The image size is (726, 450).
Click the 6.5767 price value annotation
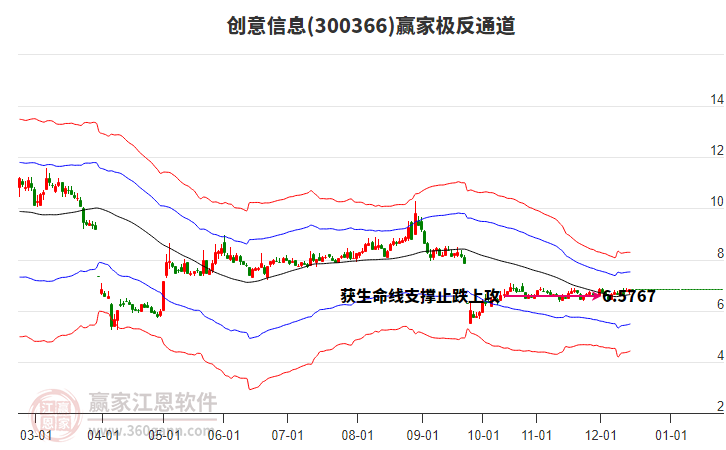[629, 296]
